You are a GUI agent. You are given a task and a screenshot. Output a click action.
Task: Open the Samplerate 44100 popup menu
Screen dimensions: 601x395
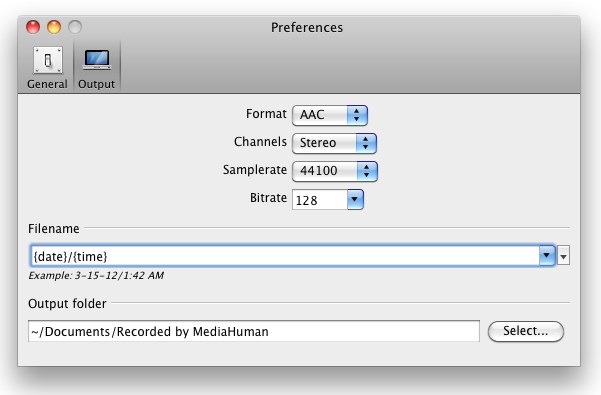point(335,171)
